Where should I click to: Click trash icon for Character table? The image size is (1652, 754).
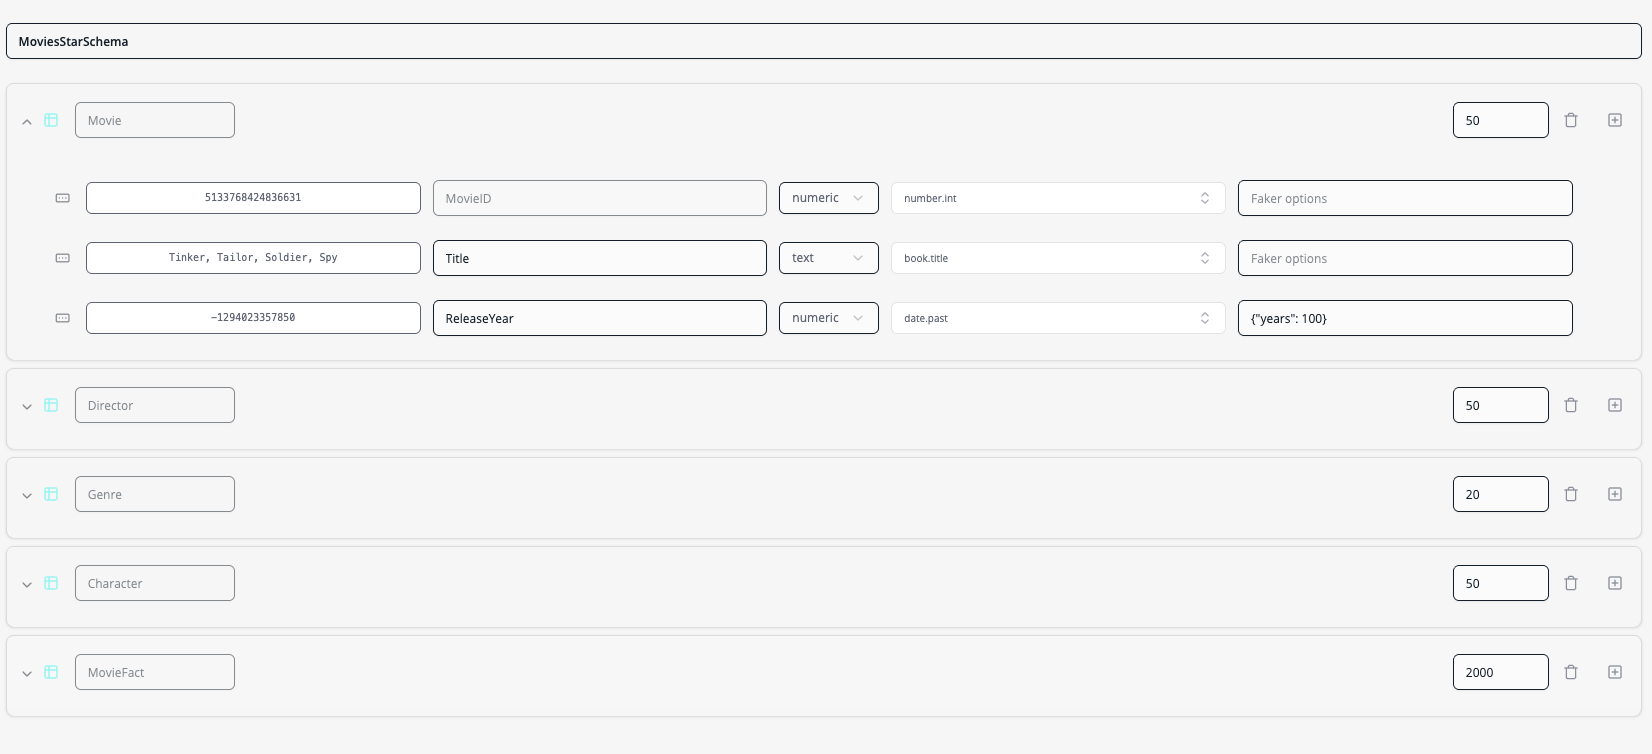(x=1571, y=583)
